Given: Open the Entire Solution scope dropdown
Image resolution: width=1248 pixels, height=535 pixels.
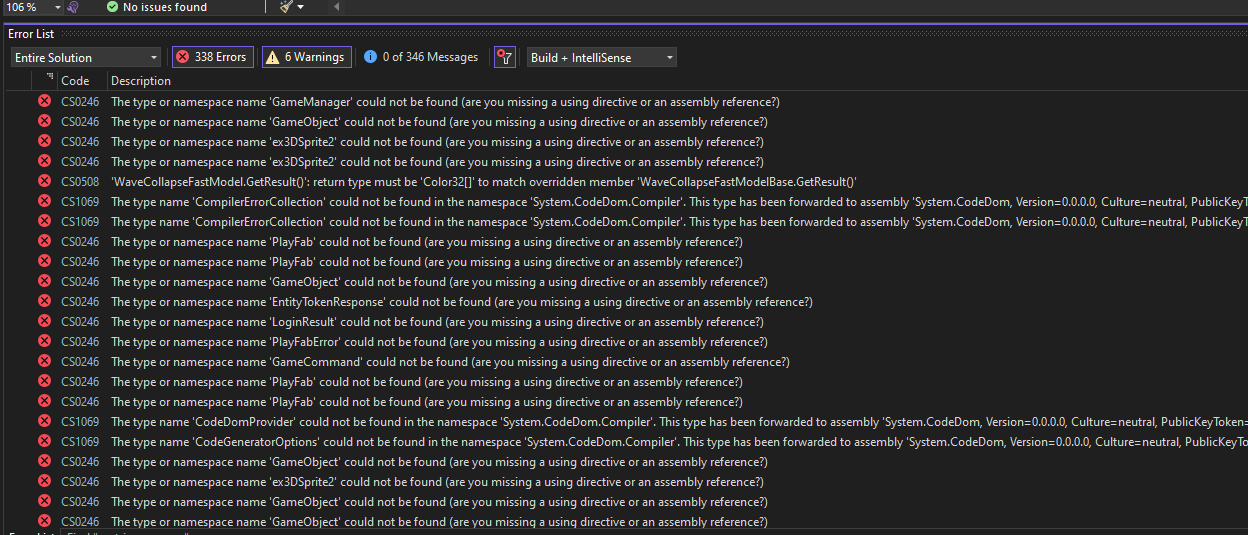Looking at the screenshot, I should (x=86, y=57).
